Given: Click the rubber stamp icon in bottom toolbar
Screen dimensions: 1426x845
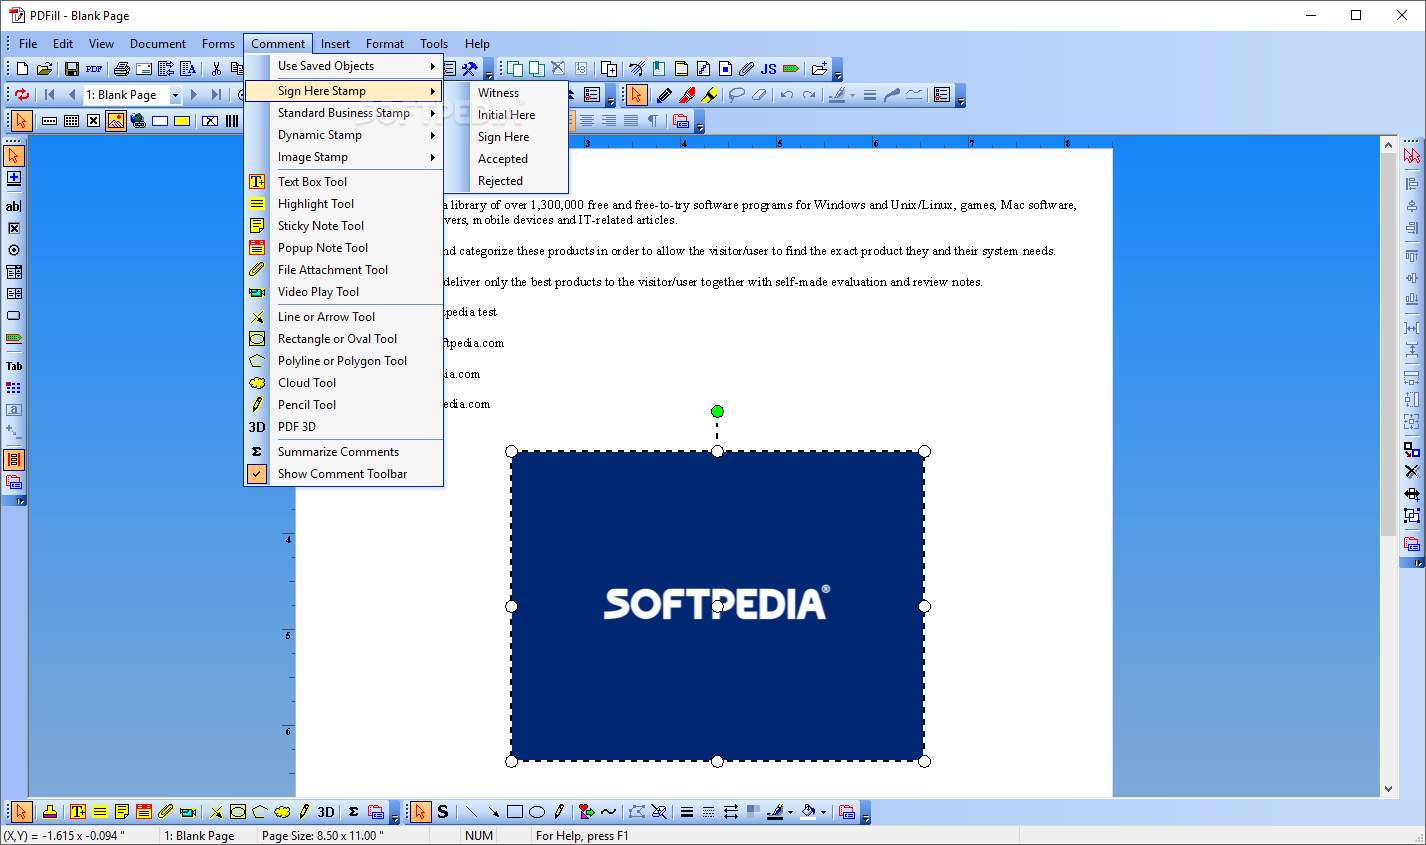Looking at the screenshot, I should coord(49,812).
